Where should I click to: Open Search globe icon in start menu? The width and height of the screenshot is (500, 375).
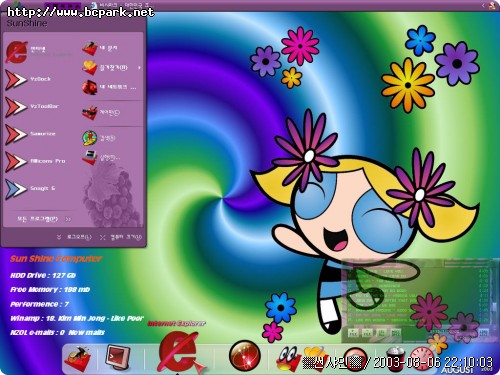tap(89, 138)
